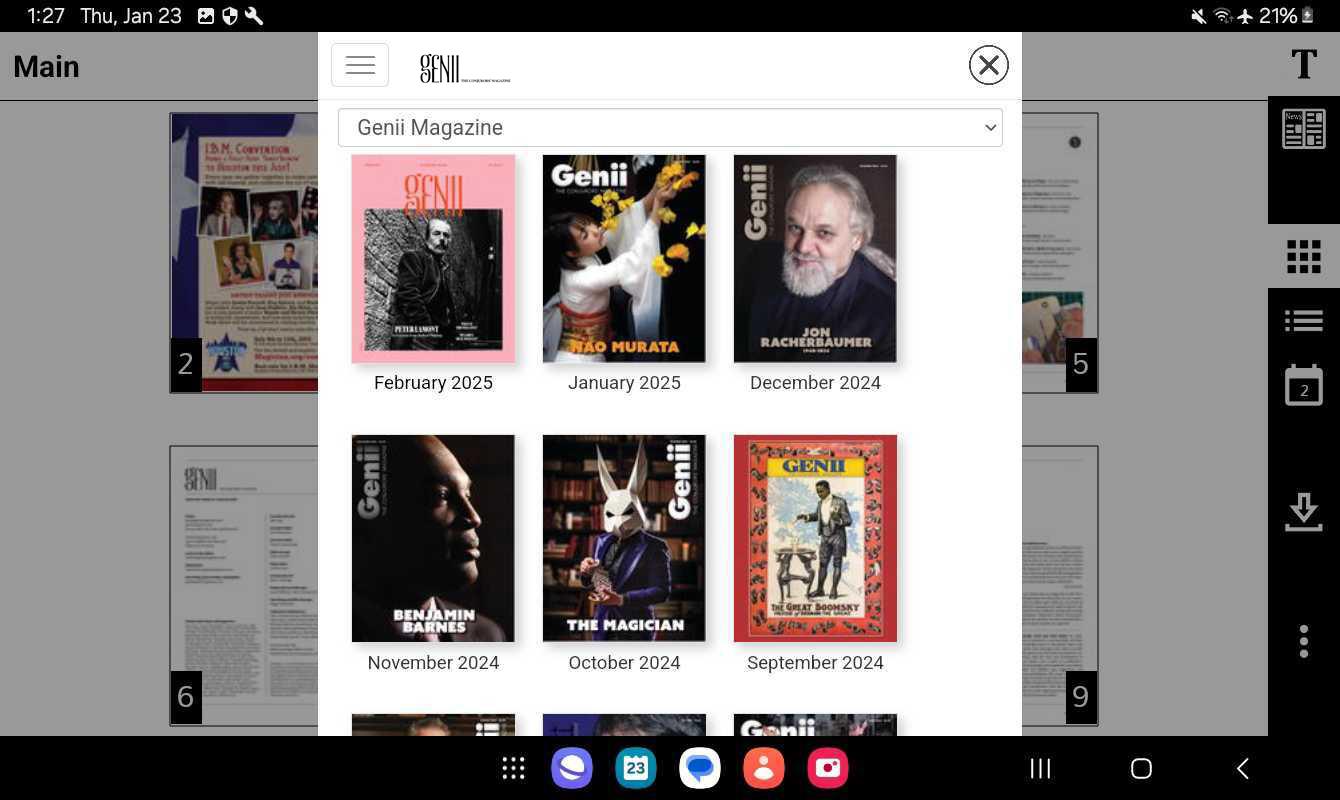Viewport: 1340px width, 800px height.
Task: Download the issue with the download icon
Action: click(1304, 511)
